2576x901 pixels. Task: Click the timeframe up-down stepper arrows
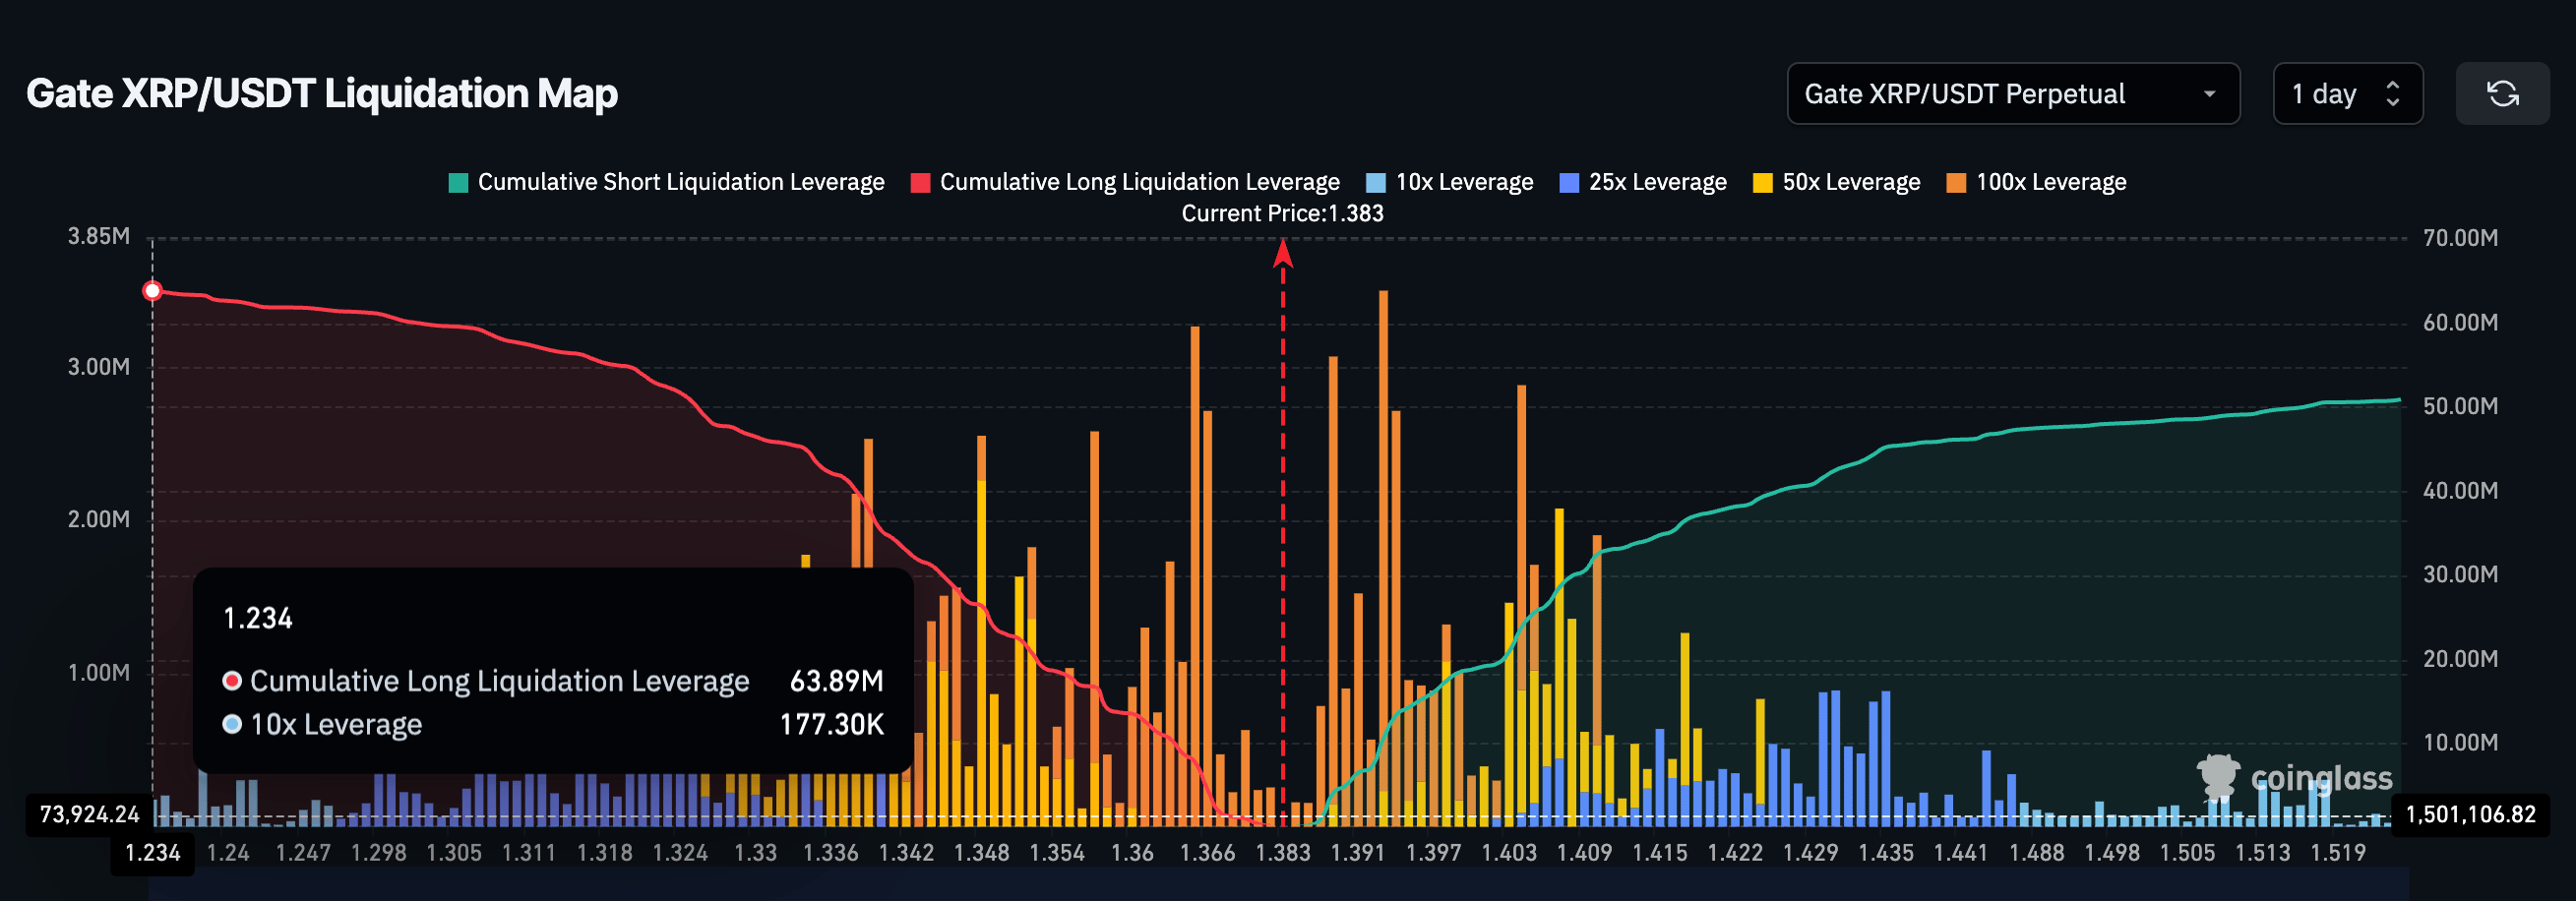2393,94
